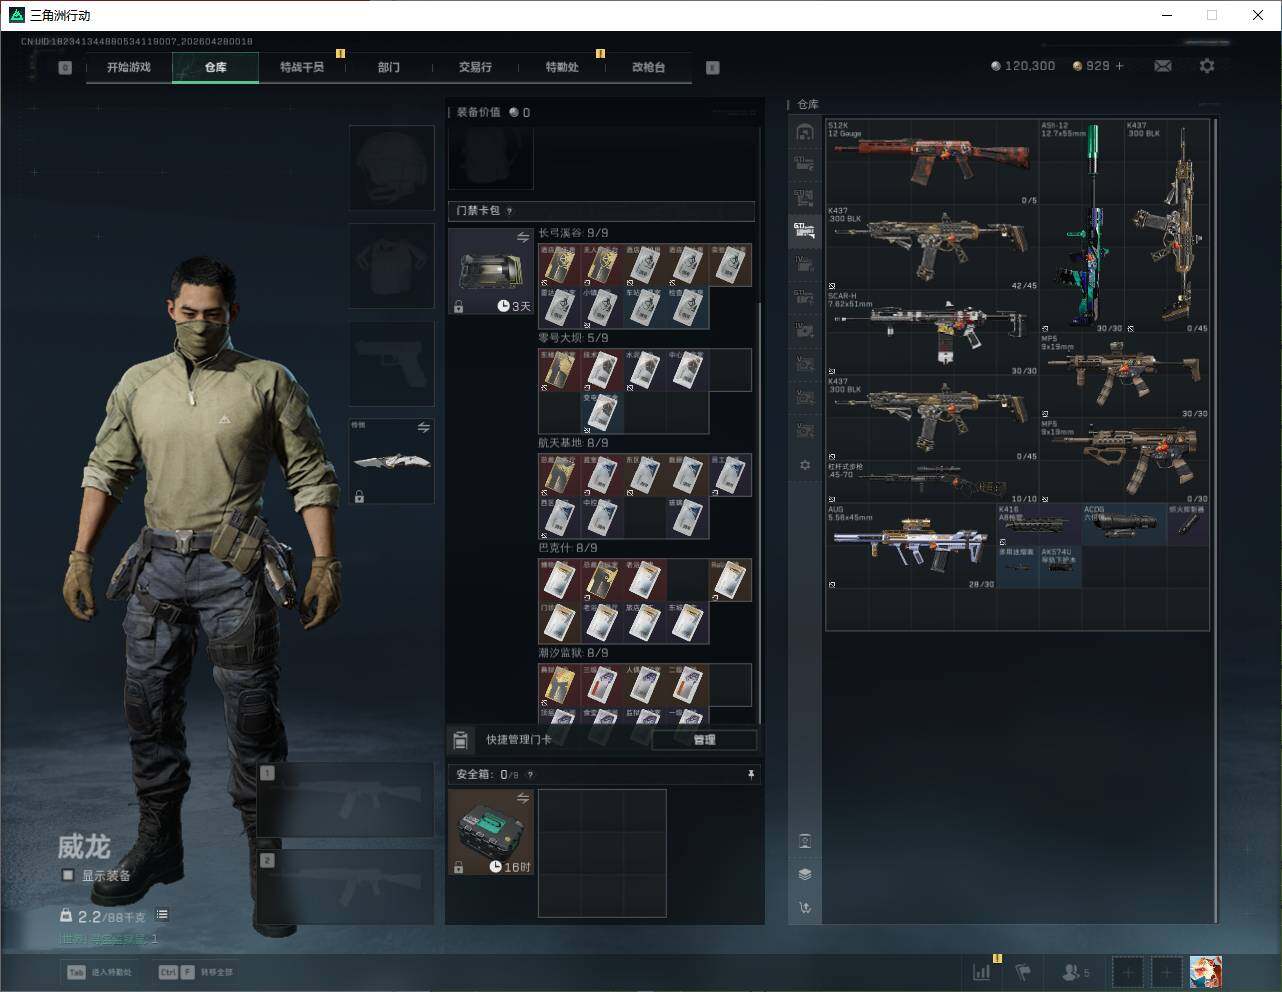Image resolution: width=1282 pixels, height=992 pixels.
Task: Open the statistics bar-chart icon
Action: coord(982,971)
